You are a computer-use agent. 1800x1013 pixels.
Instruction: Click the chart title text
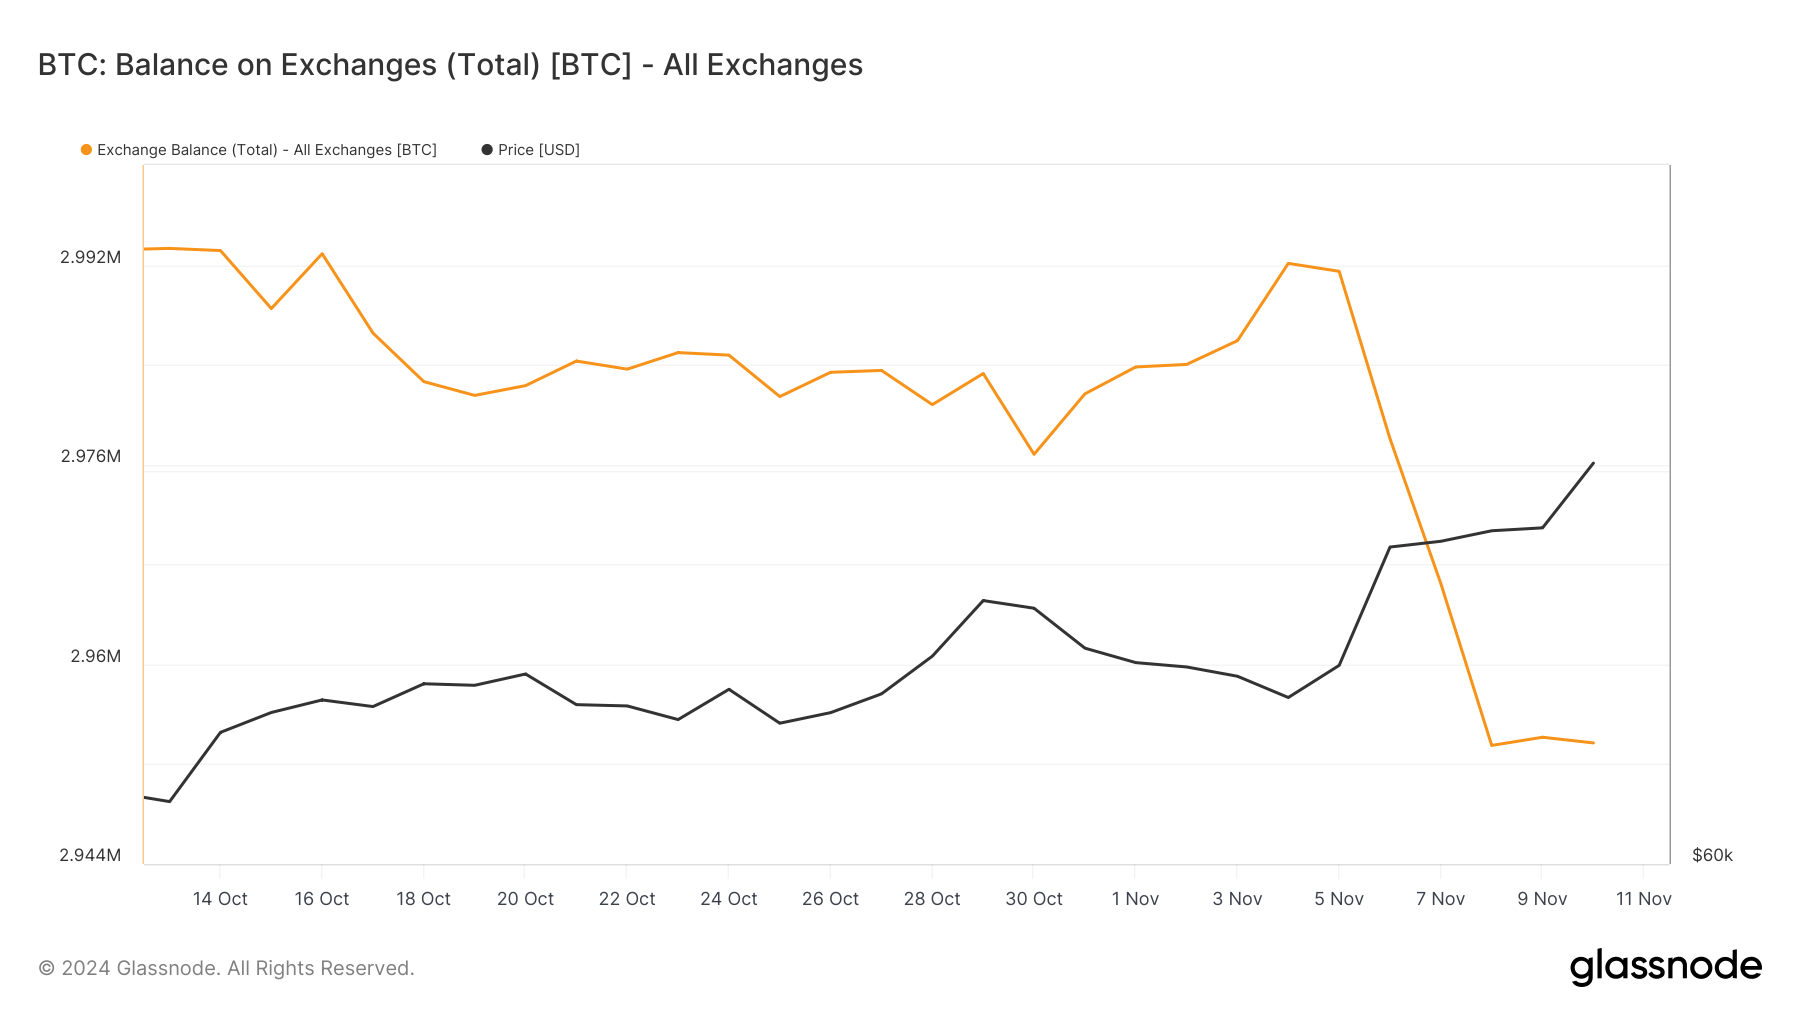pyautogui.click(x=450, y=65)
